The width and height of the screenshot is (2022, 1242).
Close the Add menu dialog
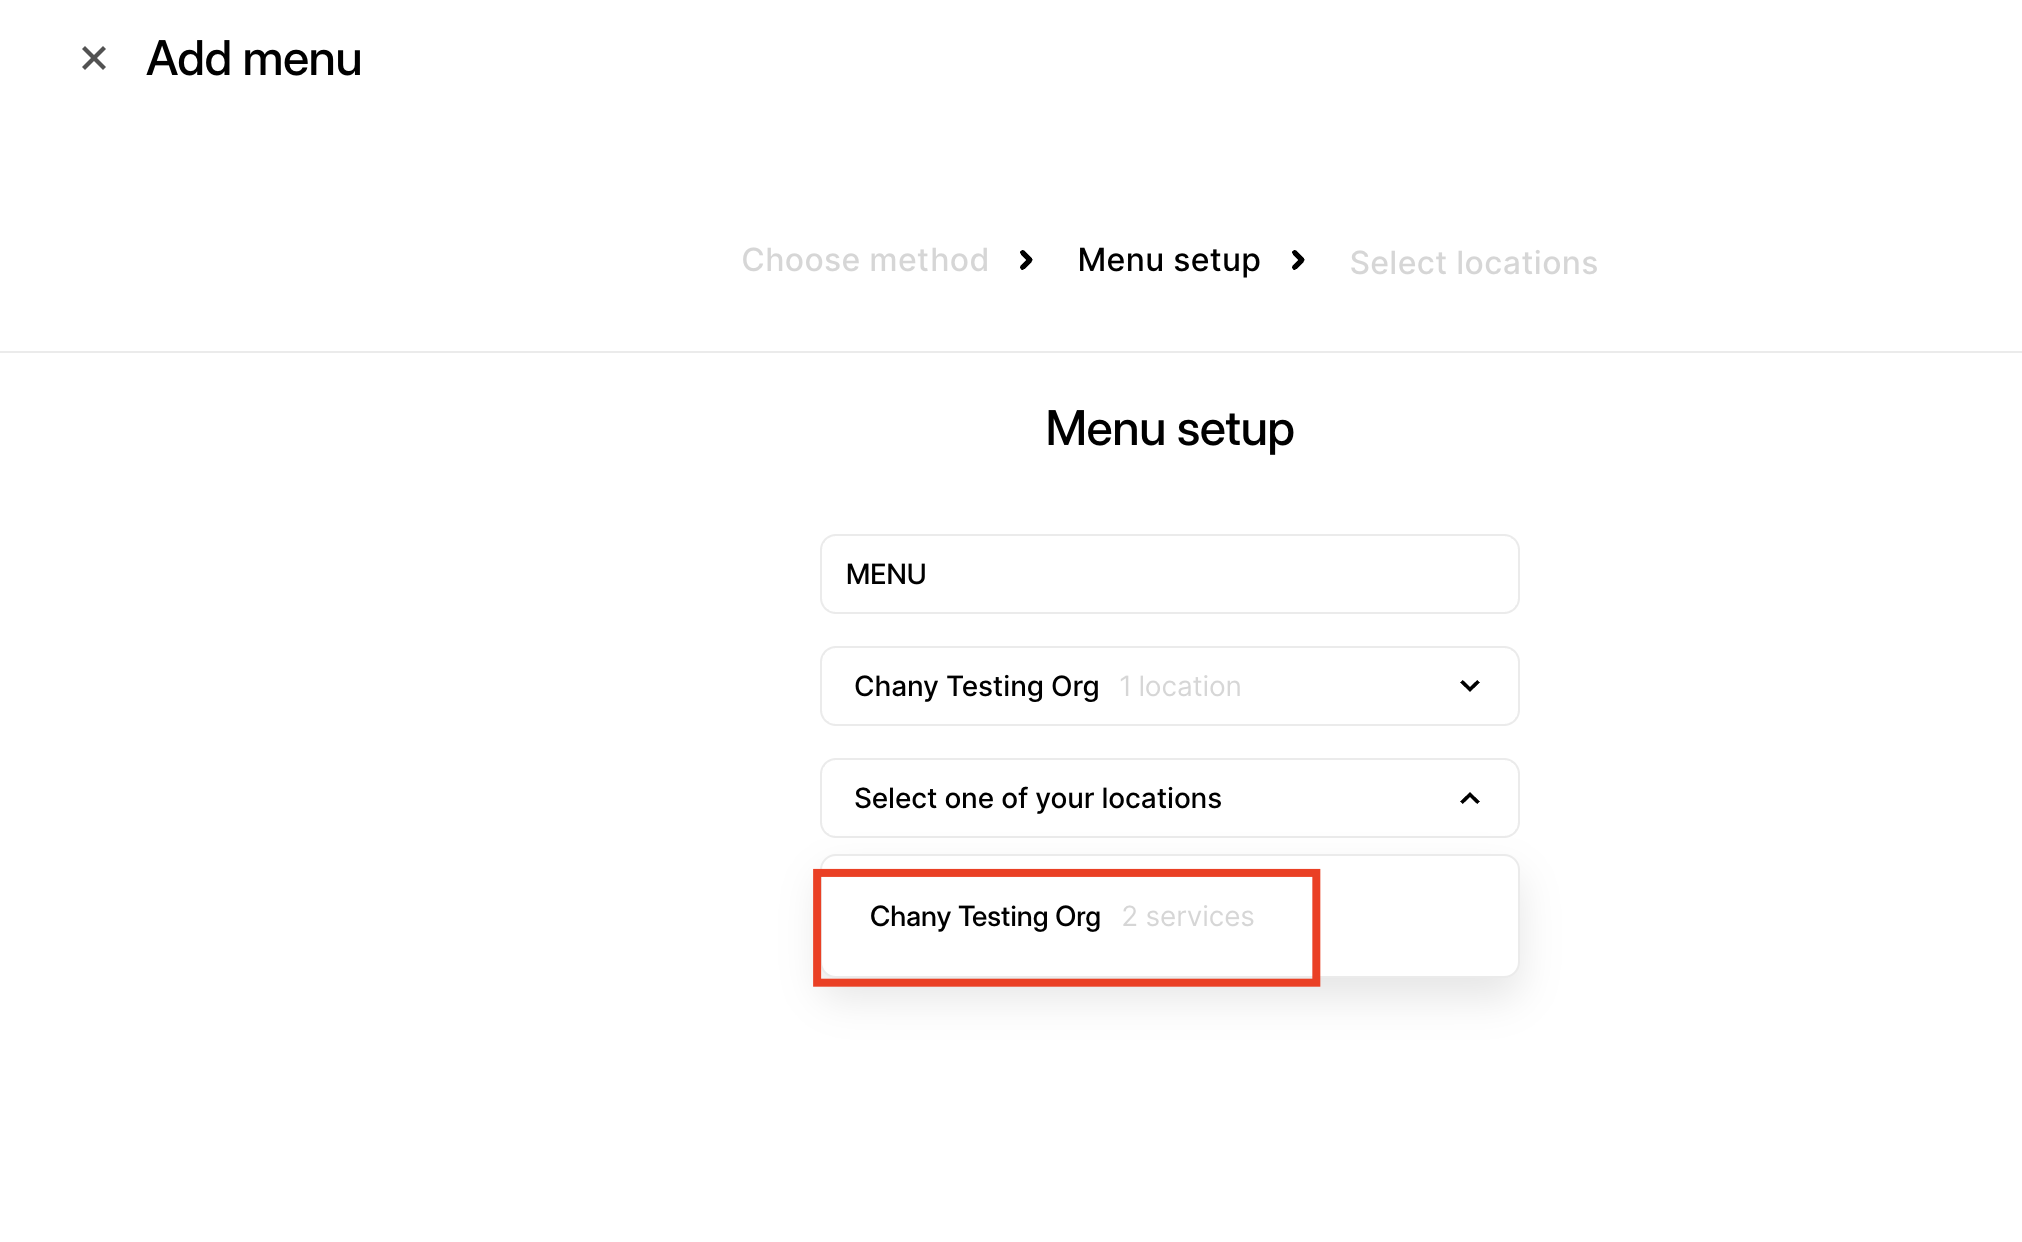(94, 58)
